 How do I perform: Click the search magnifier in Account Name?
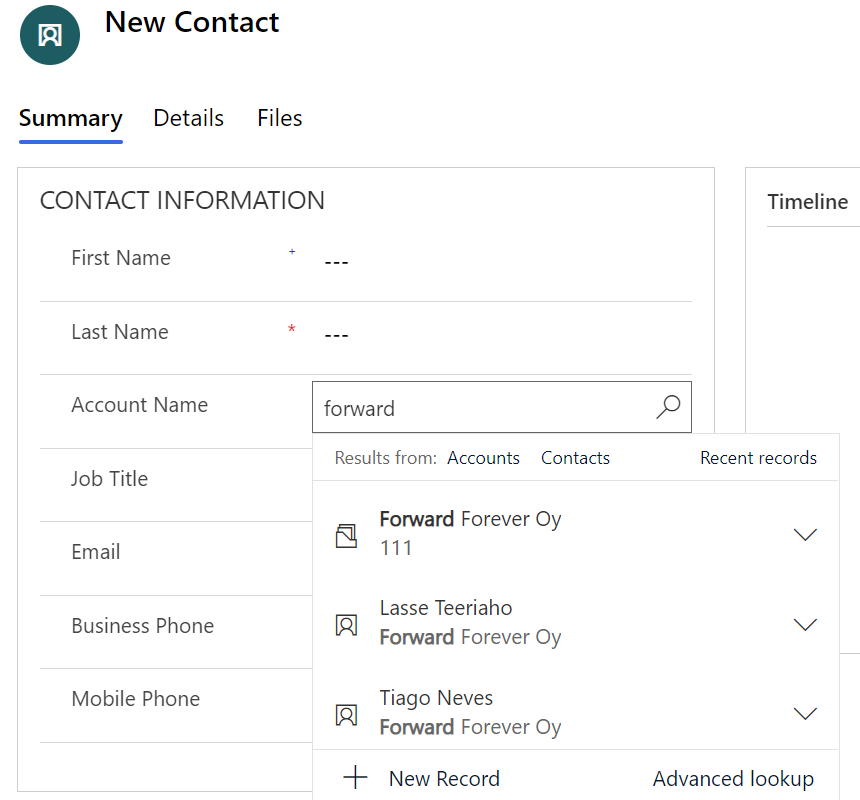pyautogui.click(x=668, y=407)
